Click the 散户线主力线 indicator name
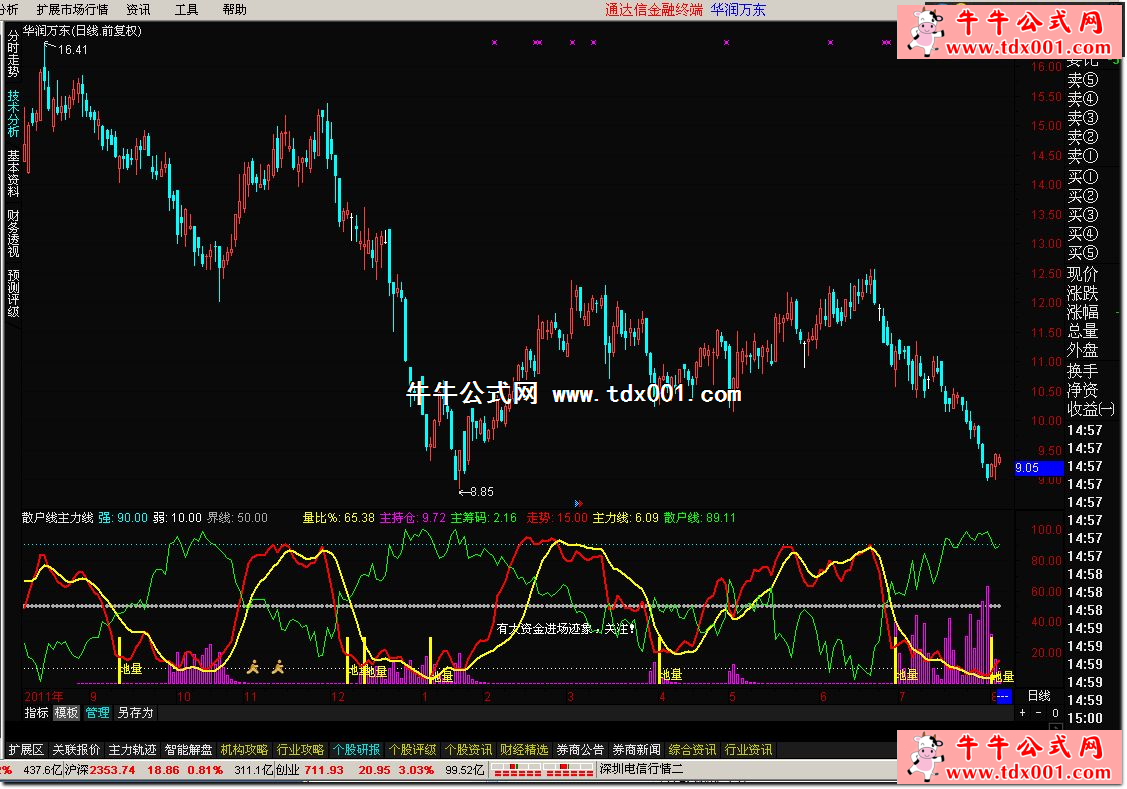The height and width of the screenshot is (789, 1127). click(58, 517)
